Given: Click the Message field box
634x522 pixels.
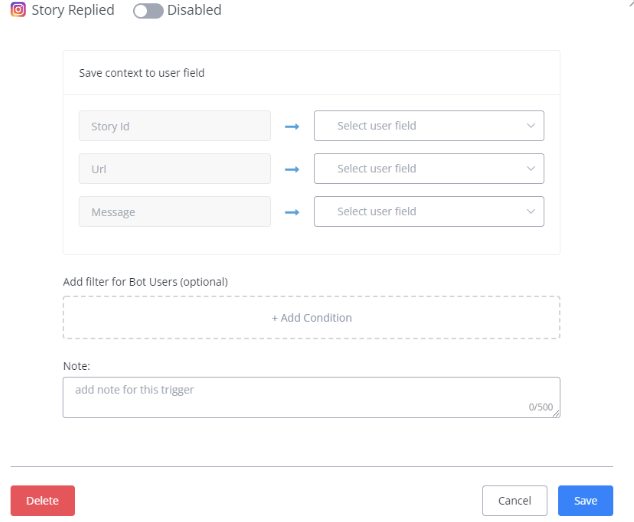Looking at the screenshot, I should tap(175, 211).
